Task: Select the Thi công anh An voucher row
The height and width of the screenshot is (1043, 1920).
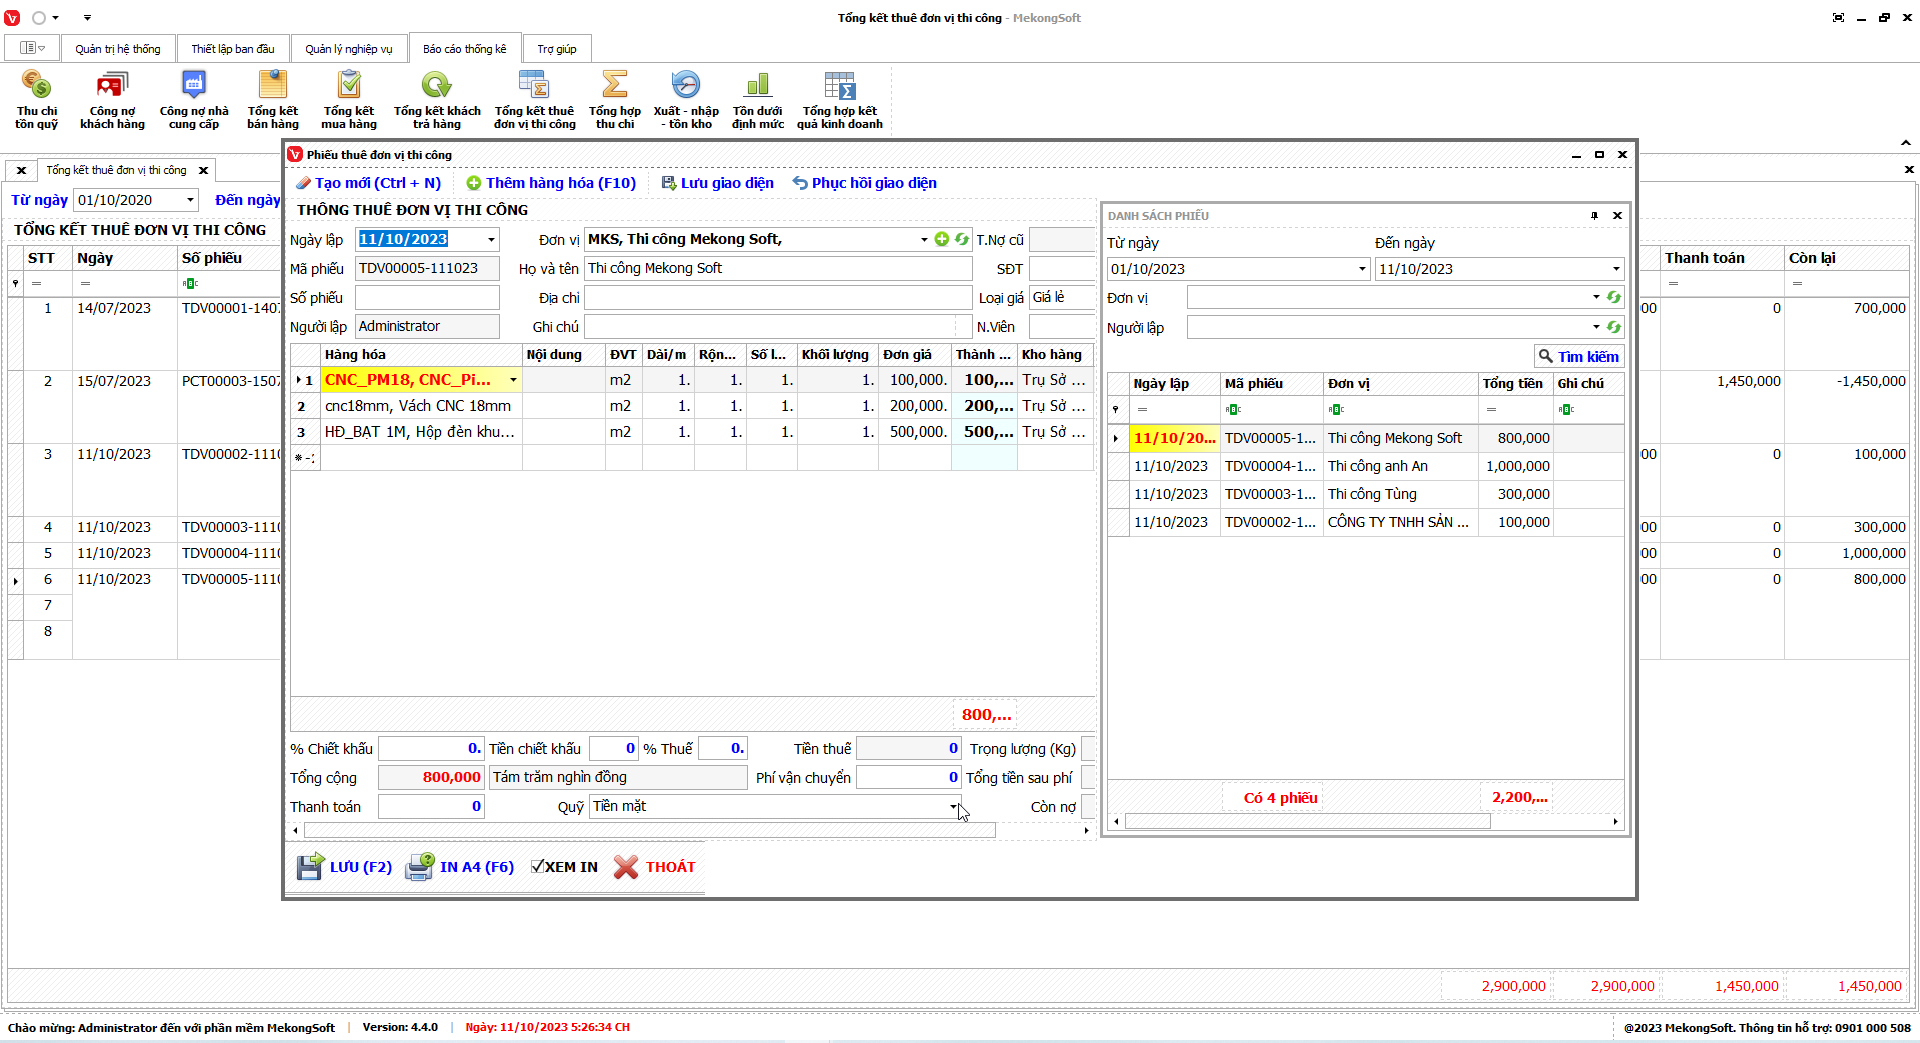Action: (x=1377, y=466)
